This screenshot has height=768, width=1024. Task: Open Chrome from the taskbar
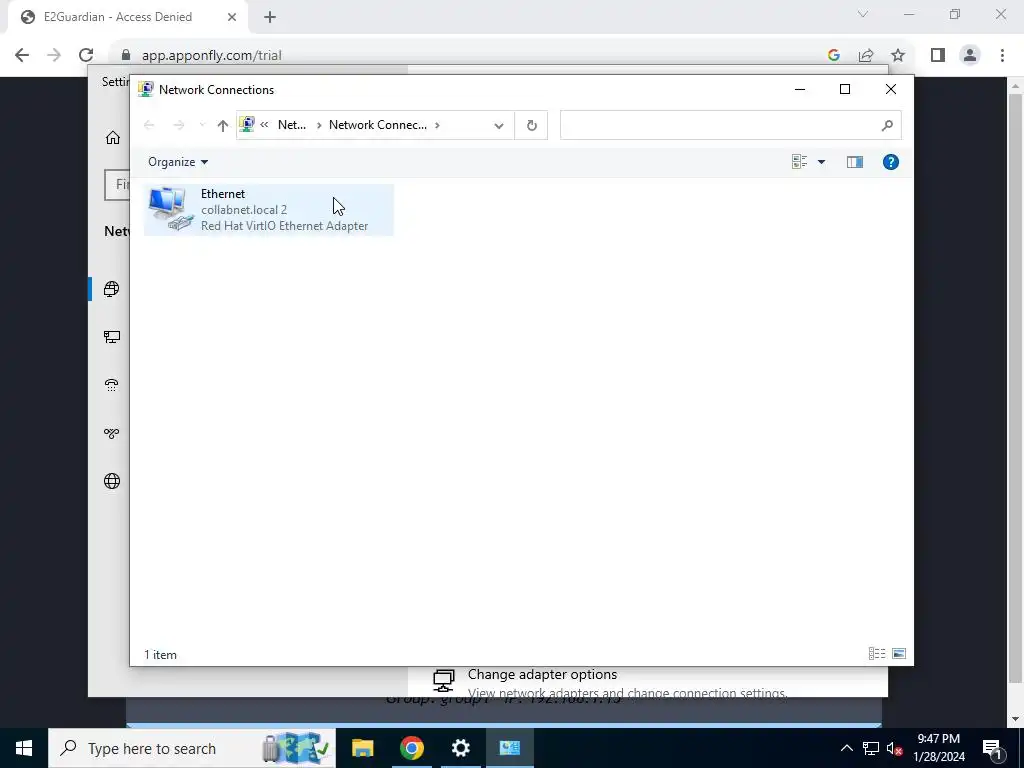pos(411,748)
